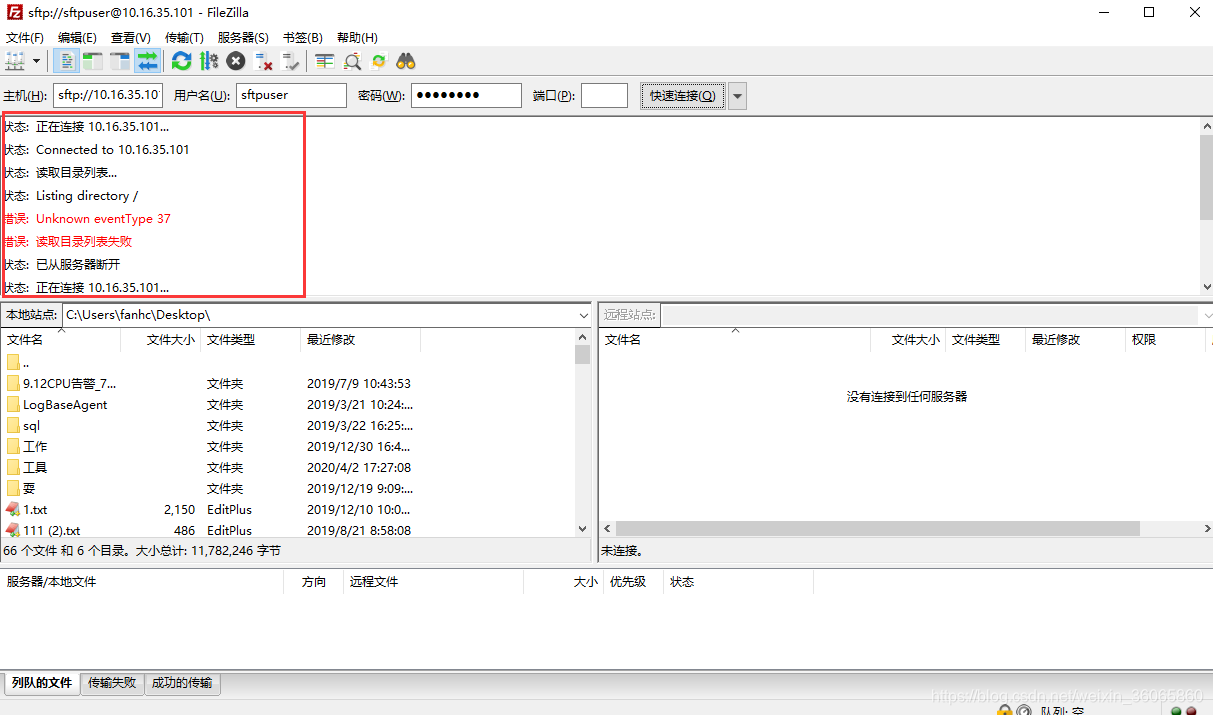Click the remote pane horizontal scrollbar
1213x715 pixels.
(878, 528)
